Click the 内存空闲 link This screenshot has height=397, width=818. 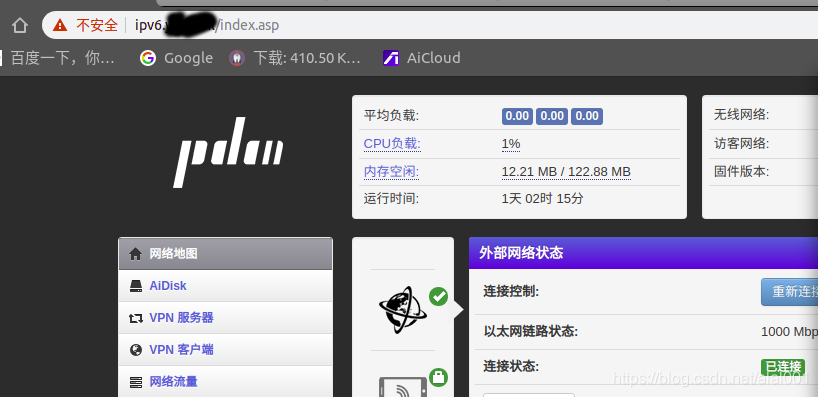(391, 172)
